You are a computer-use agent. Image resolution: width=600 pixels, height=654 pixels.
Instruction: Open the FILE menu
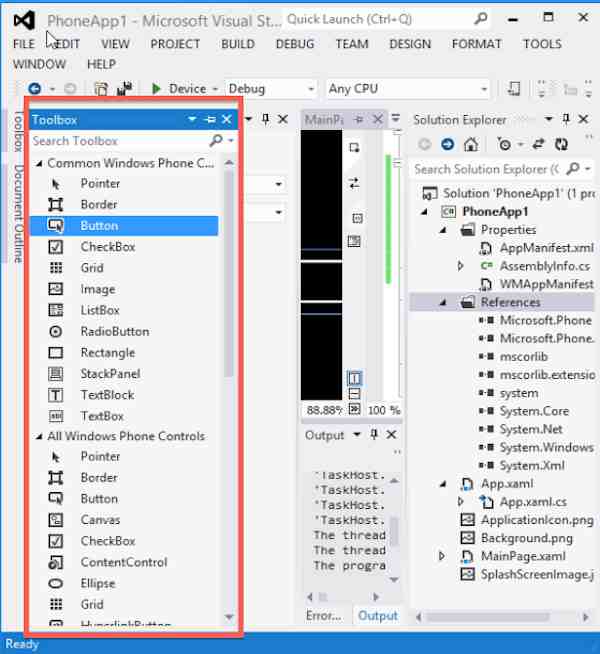point(24,44)
